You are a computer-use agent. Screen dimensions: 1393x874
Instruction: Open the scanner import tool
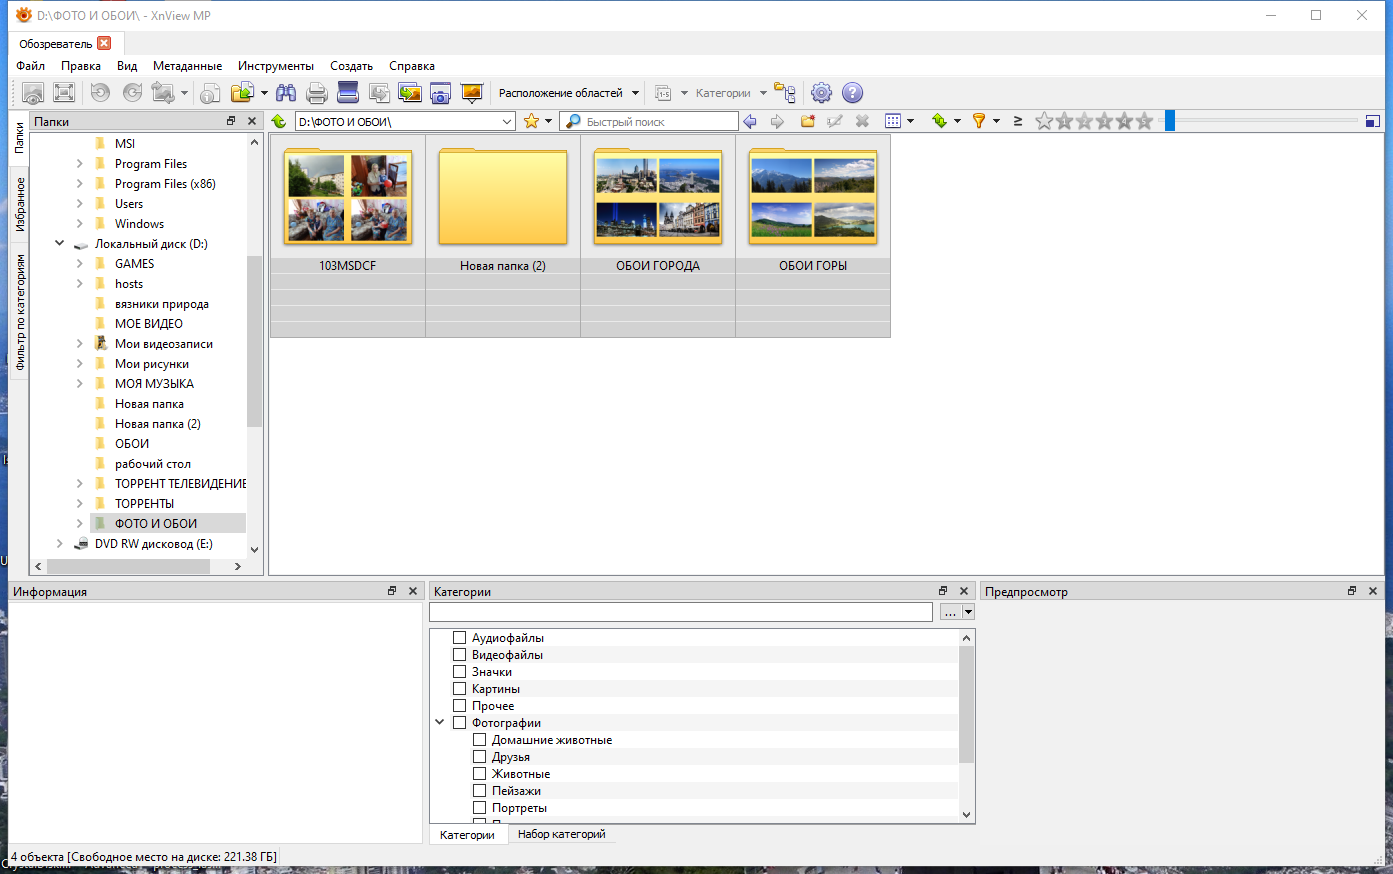(348, 93)
